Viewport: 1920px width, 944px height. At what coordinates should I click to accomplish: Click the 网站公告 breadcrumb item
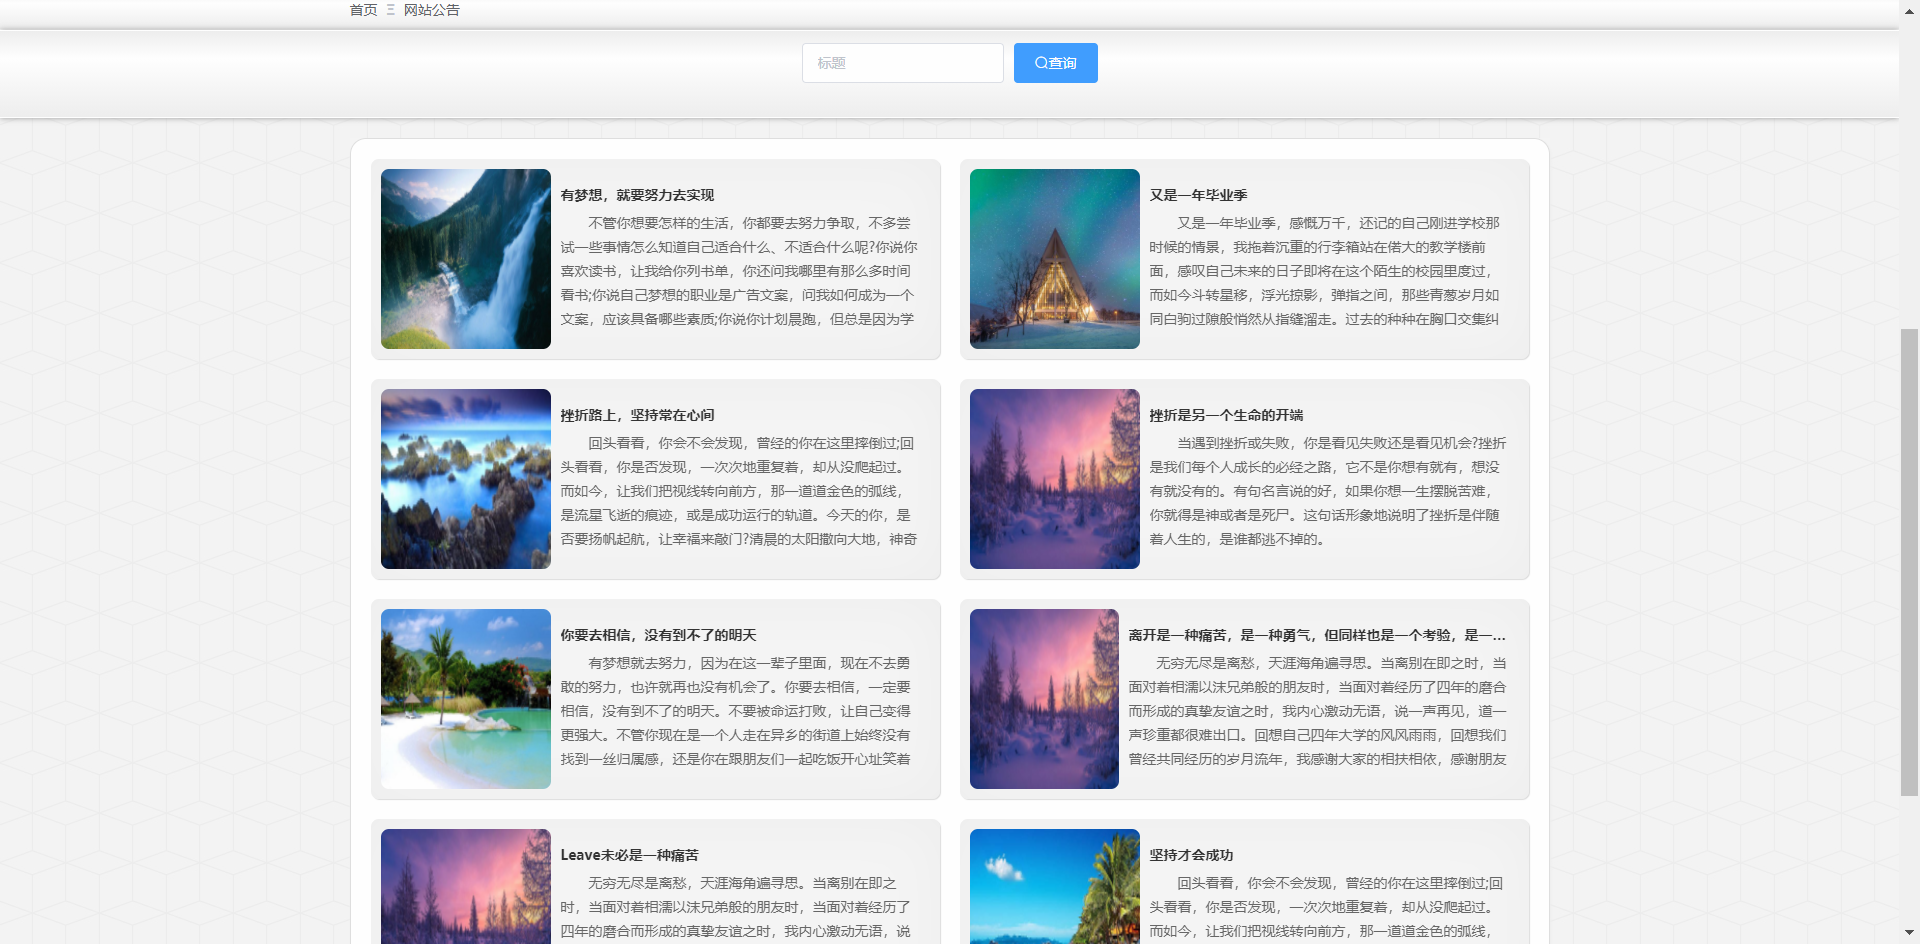(432, 10)
